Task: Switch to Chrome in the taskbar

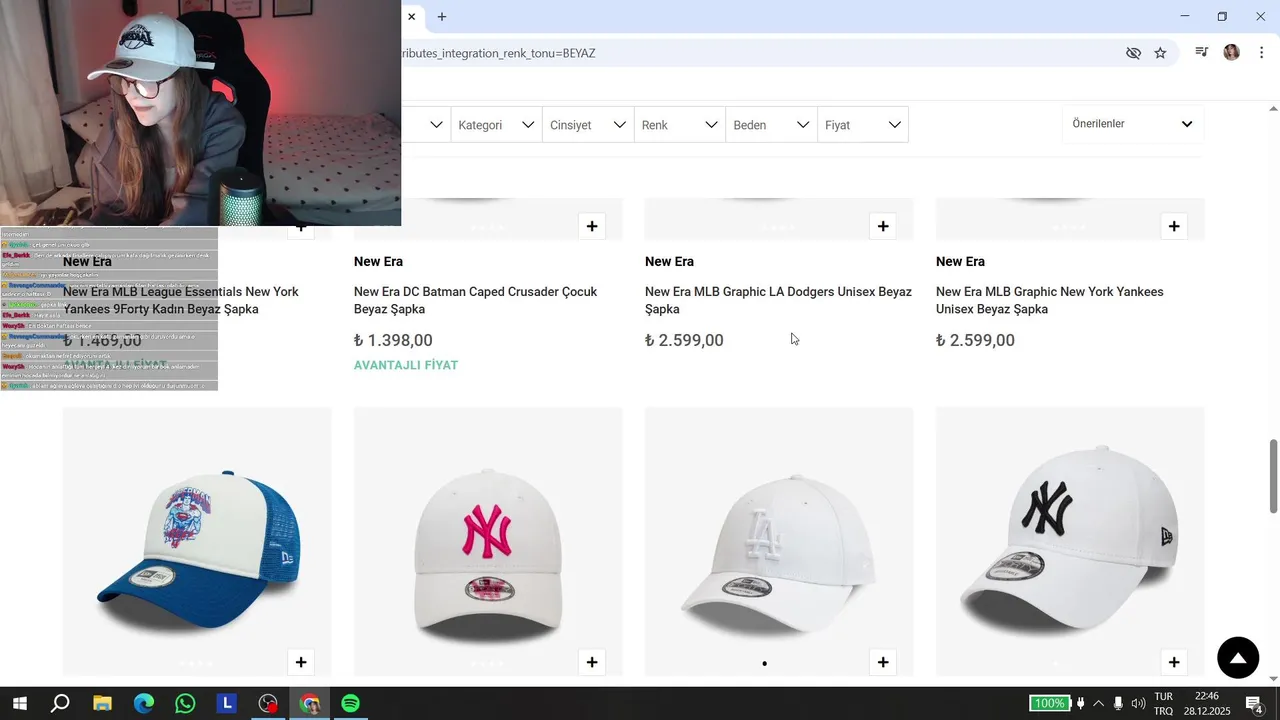Action: [310, 704]
